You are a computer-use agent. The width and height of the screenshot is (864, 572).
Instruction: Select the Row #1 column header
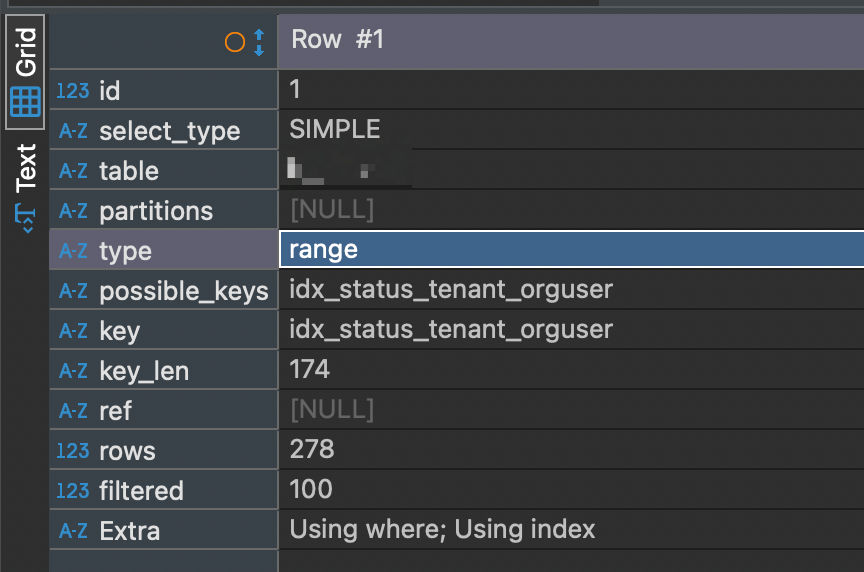(x=571, y=41)
